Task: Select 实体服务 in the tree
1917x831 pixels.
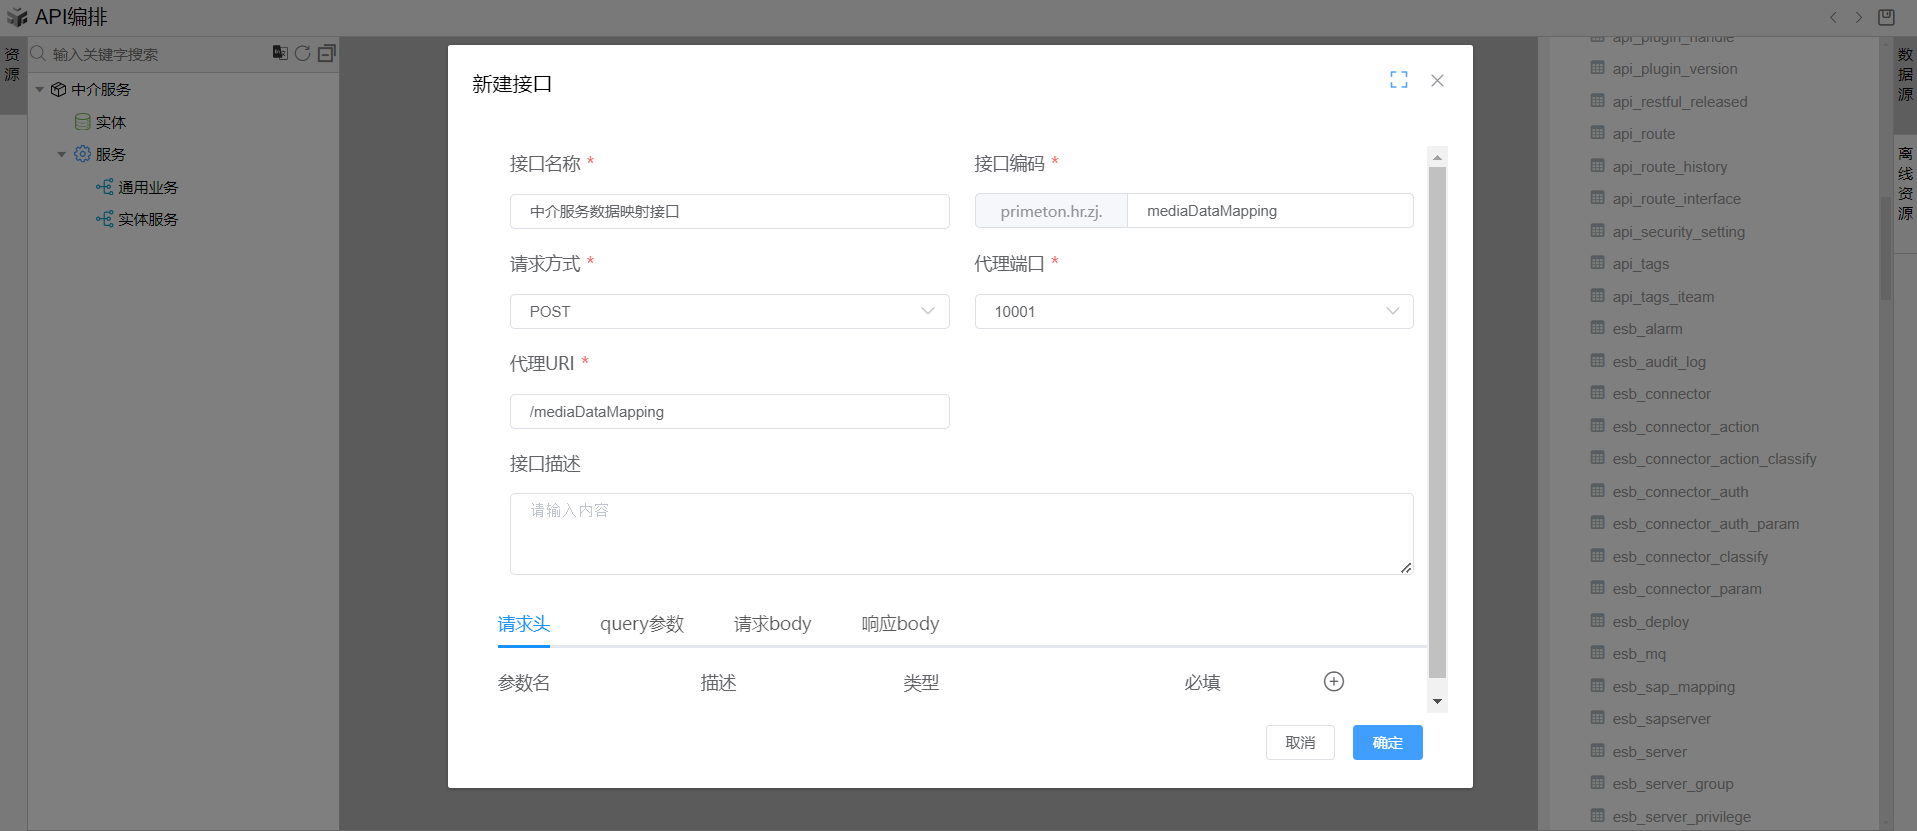Action: (147, 219)
